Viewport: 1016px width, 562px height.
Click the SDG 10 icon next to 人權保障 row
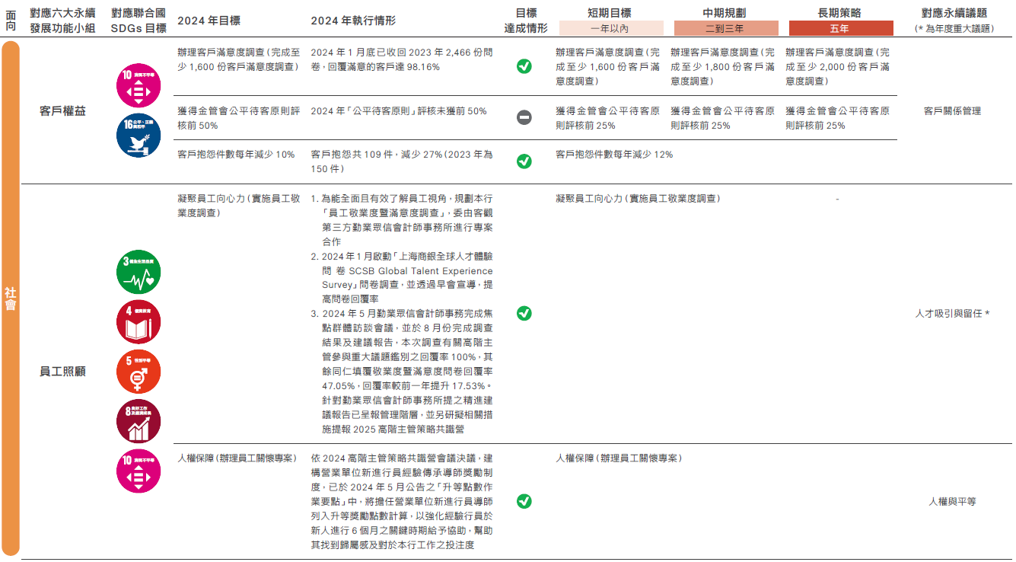pos(138,471)
